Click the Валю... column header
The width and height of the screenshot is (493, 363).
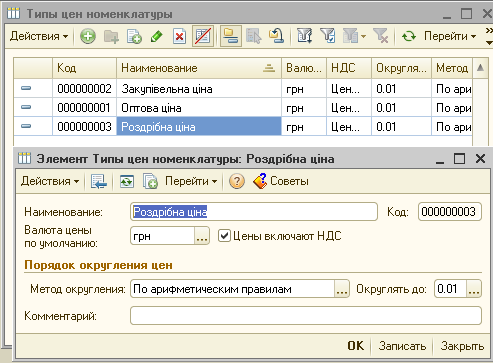(304, 68)
